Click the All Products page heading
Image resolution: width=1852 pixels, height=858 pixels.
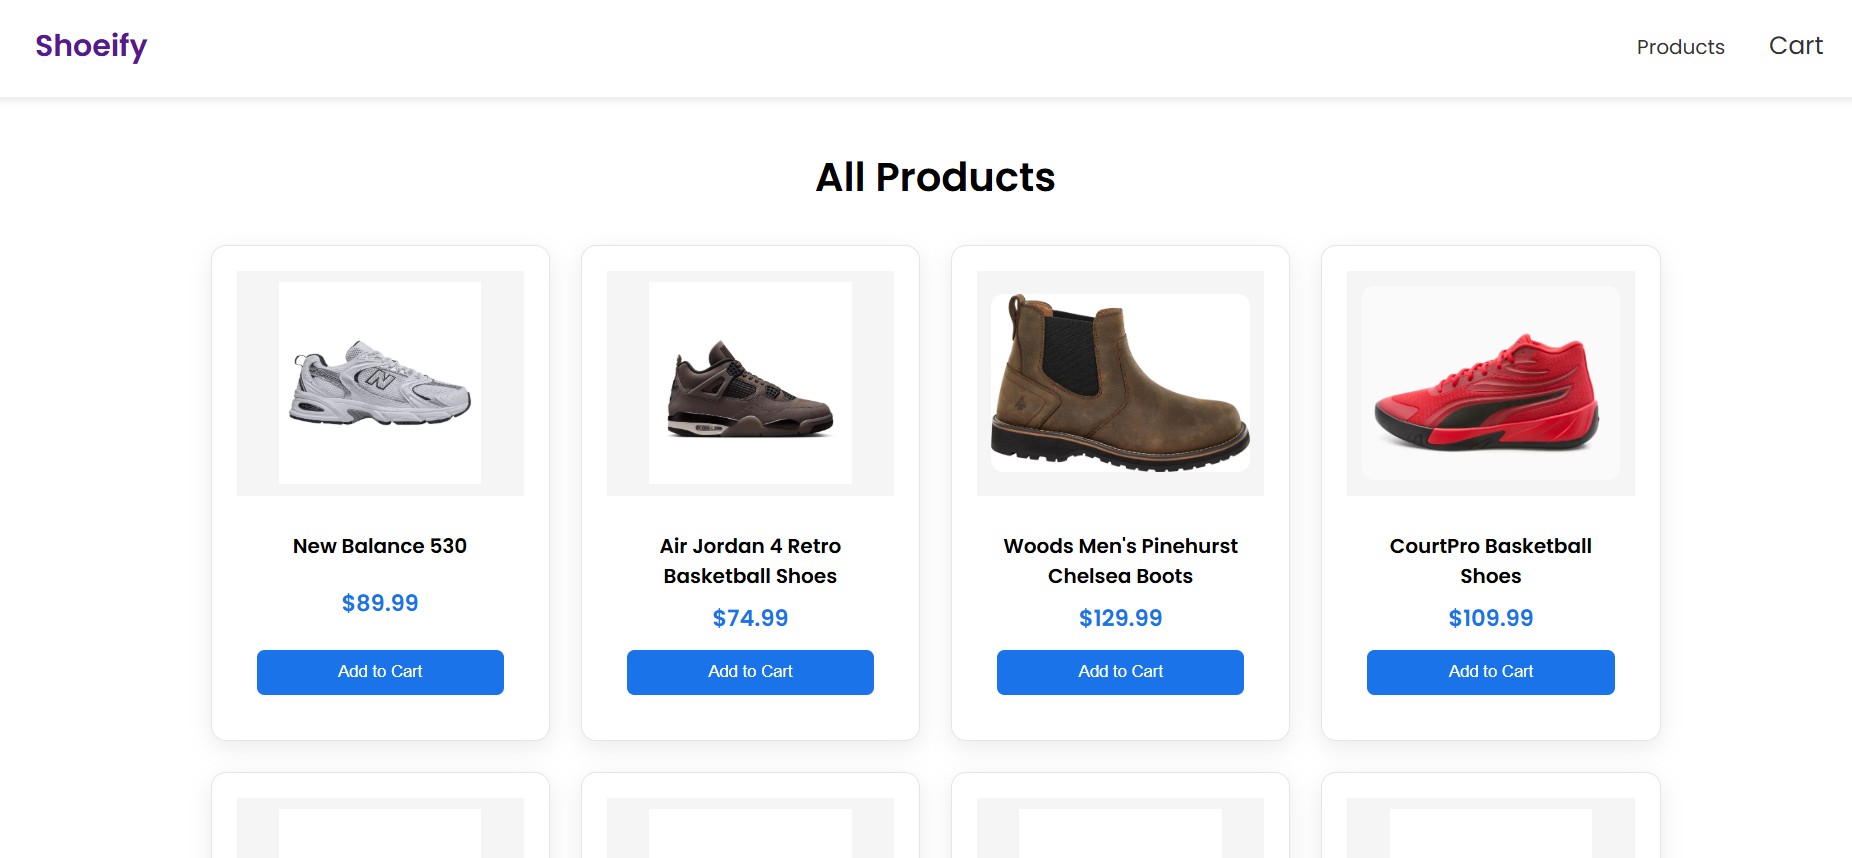[935, 177]
